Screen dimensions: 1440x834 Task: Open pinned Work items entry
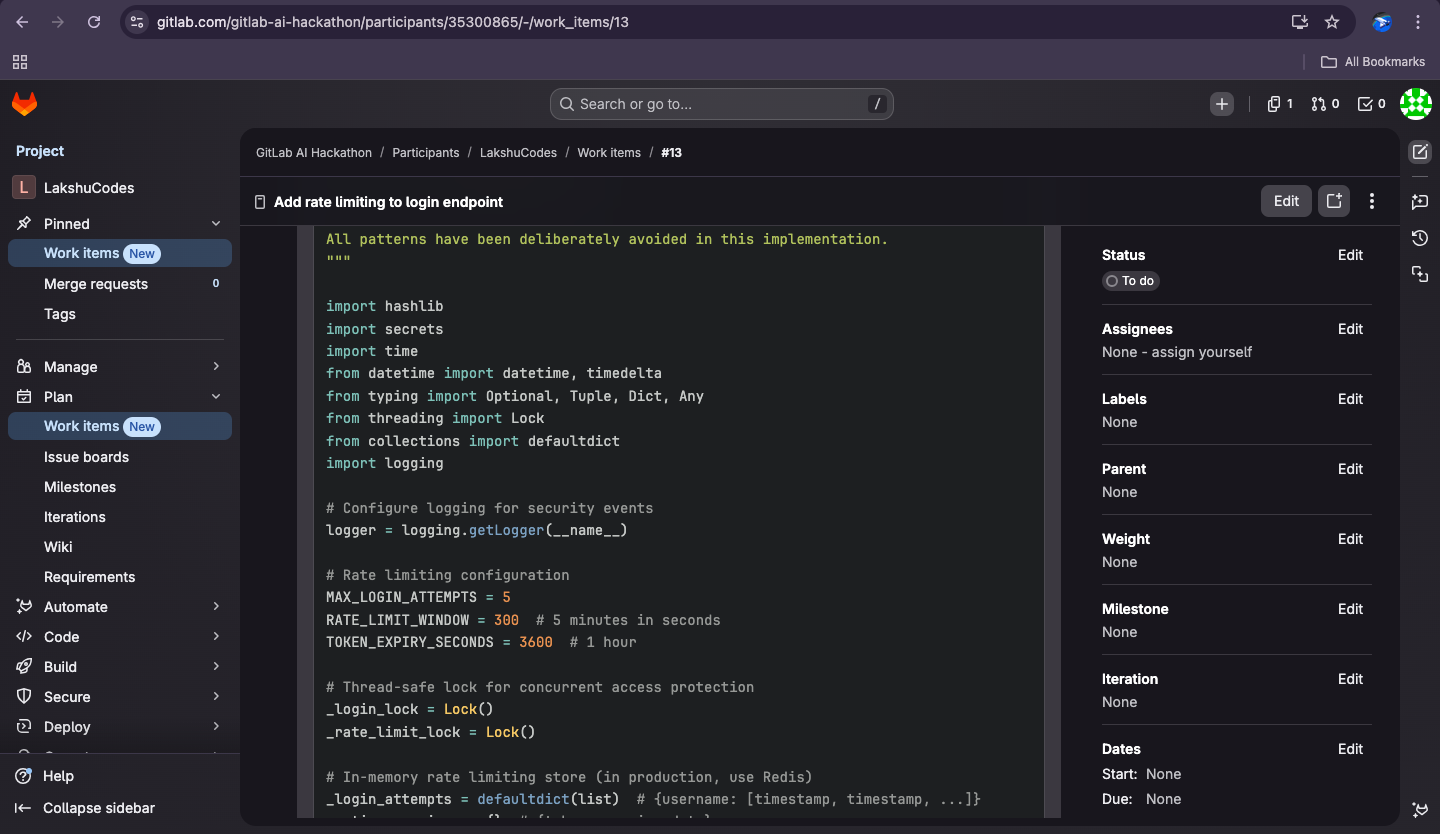point(120,253)
